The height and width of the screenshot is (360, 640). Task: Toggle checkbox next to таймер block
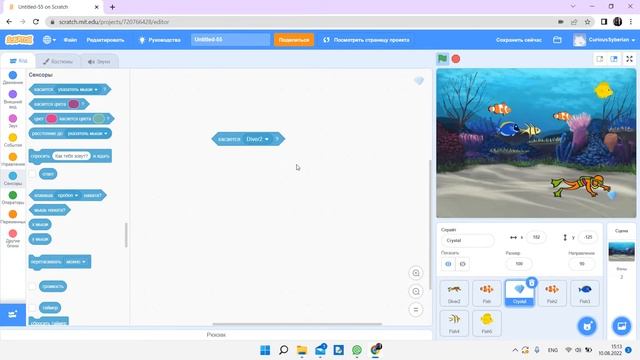pyautogui.click(x=32, y=308)
